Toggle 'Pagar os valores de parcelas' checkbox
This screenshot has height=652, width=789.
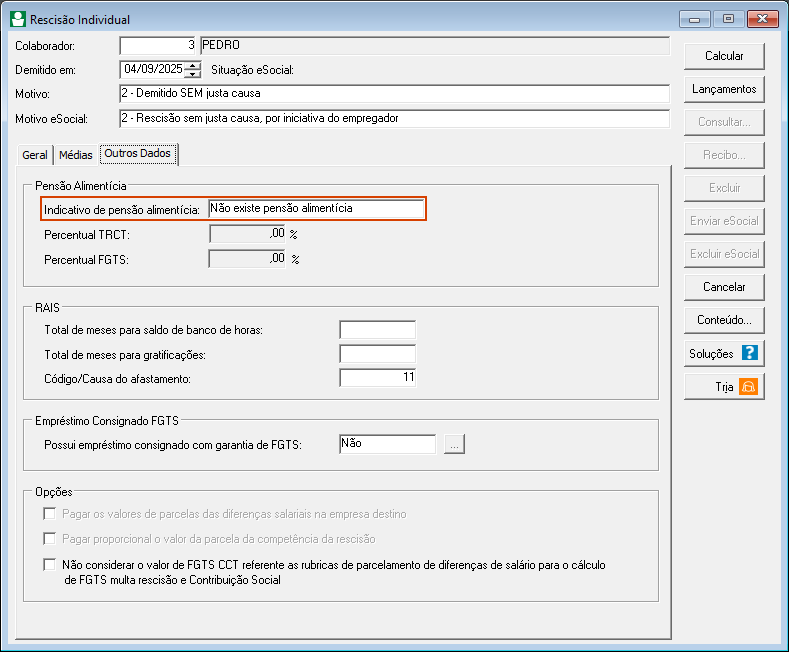click(x=50, y=514)
